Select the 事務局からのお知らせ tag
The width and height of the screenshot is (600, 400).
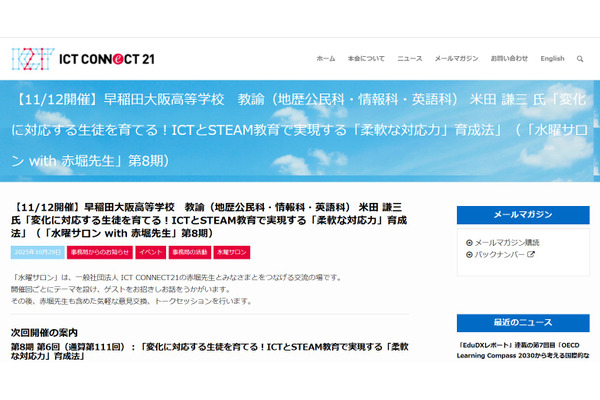(x=100, y=252)
